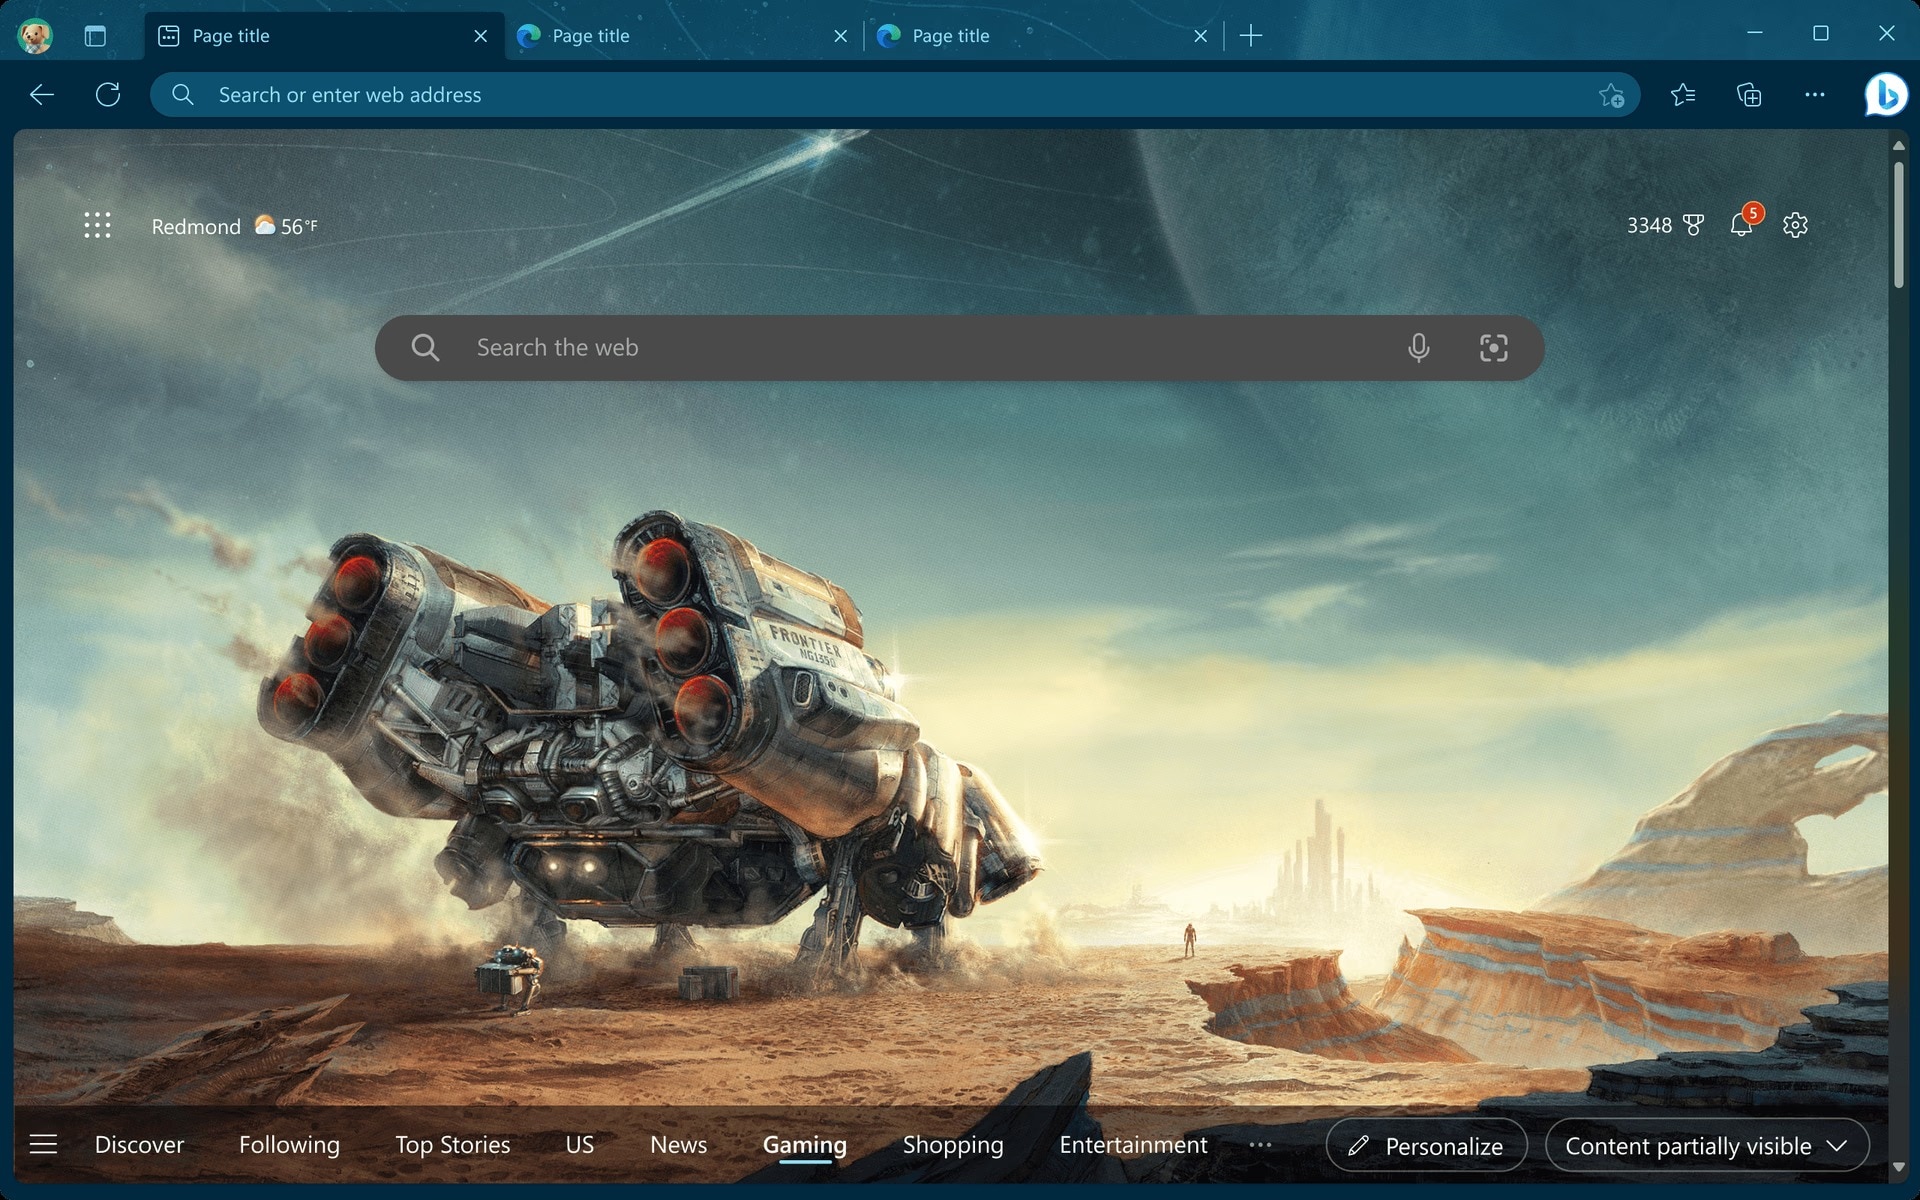Start voice search with the microphone icon

[1418, 348]
